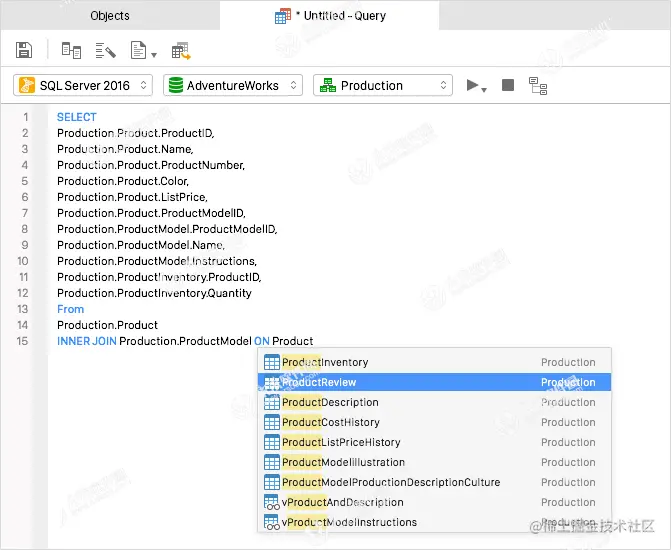Click the ProductModelIllustration table icon
Image resolution: width=671 pixels, height=550 pixels.
[272, 462]
